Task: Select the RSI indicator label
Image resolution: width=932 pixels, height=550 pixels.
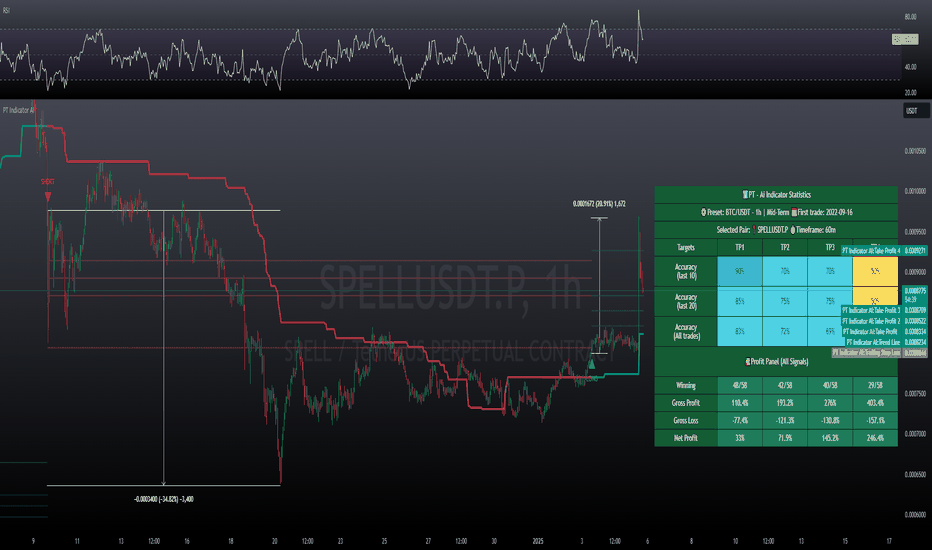Action: click(6, 10)
